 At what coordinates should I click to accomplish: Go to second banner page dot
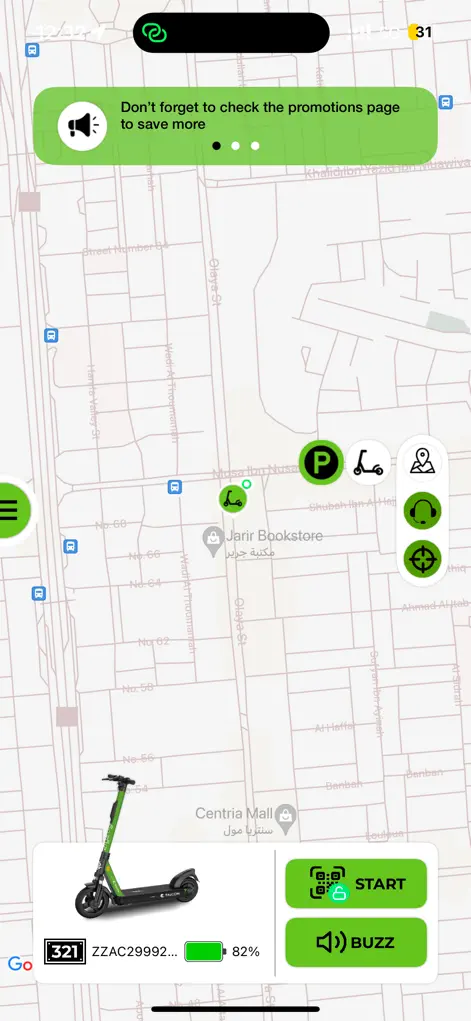pos(236,146)
